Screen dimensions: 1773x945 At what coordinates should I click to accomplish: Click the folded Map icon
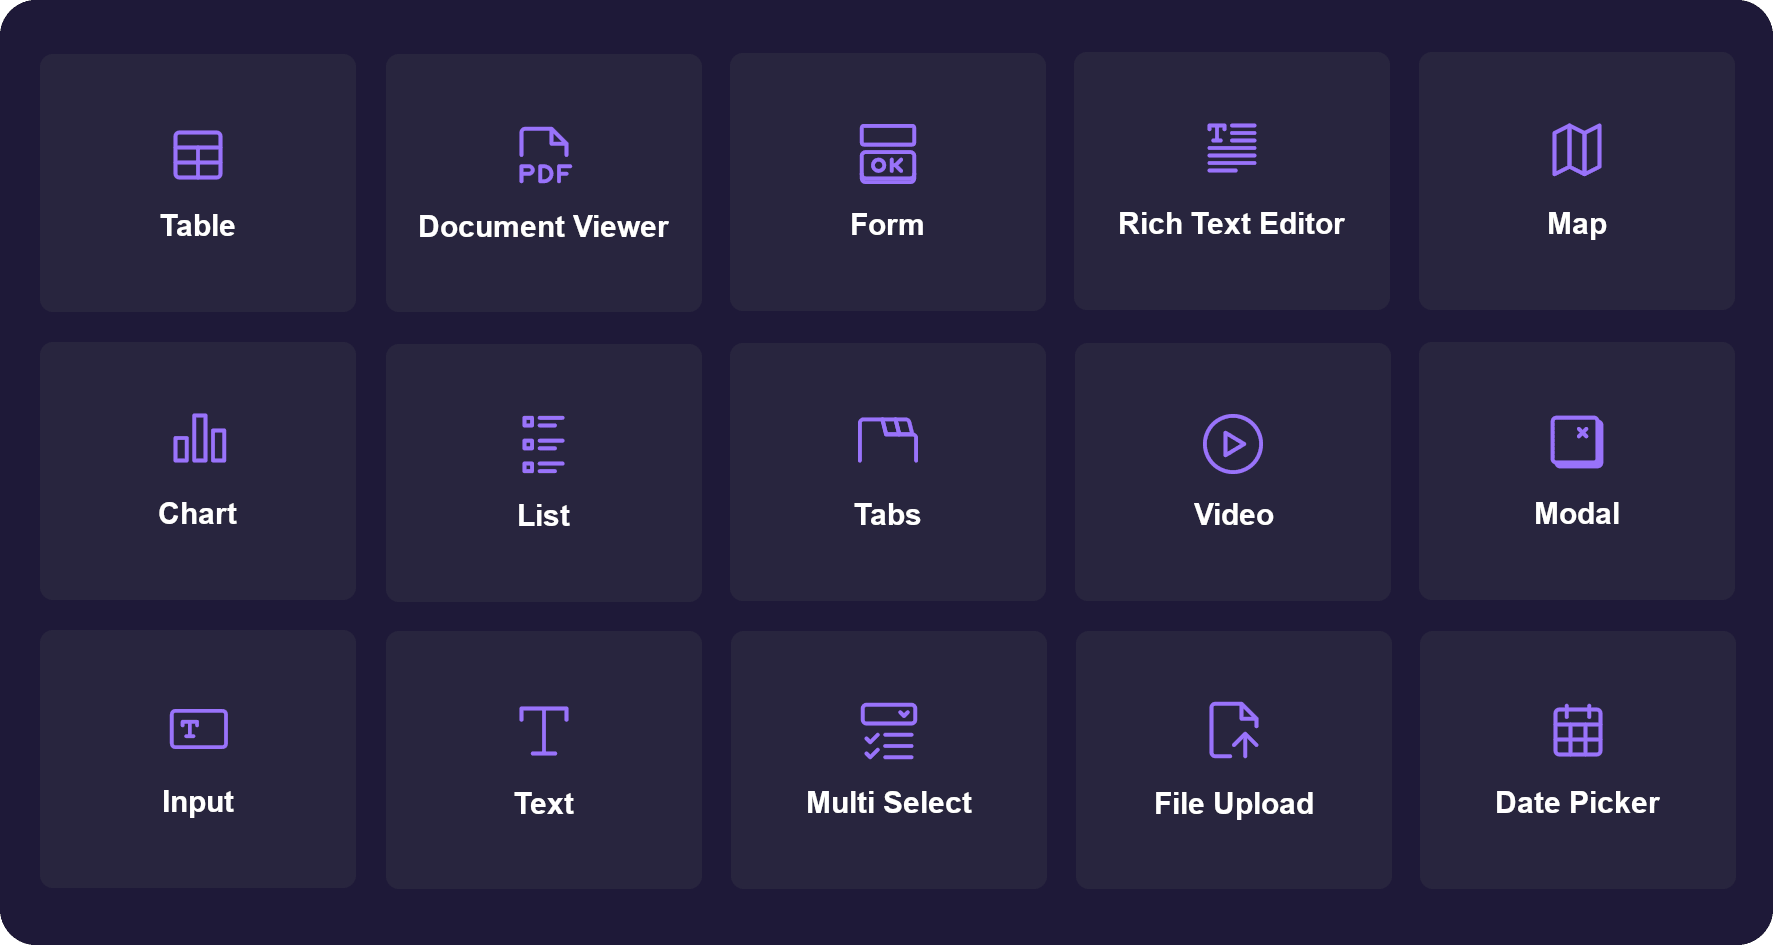click(1577, 150)
